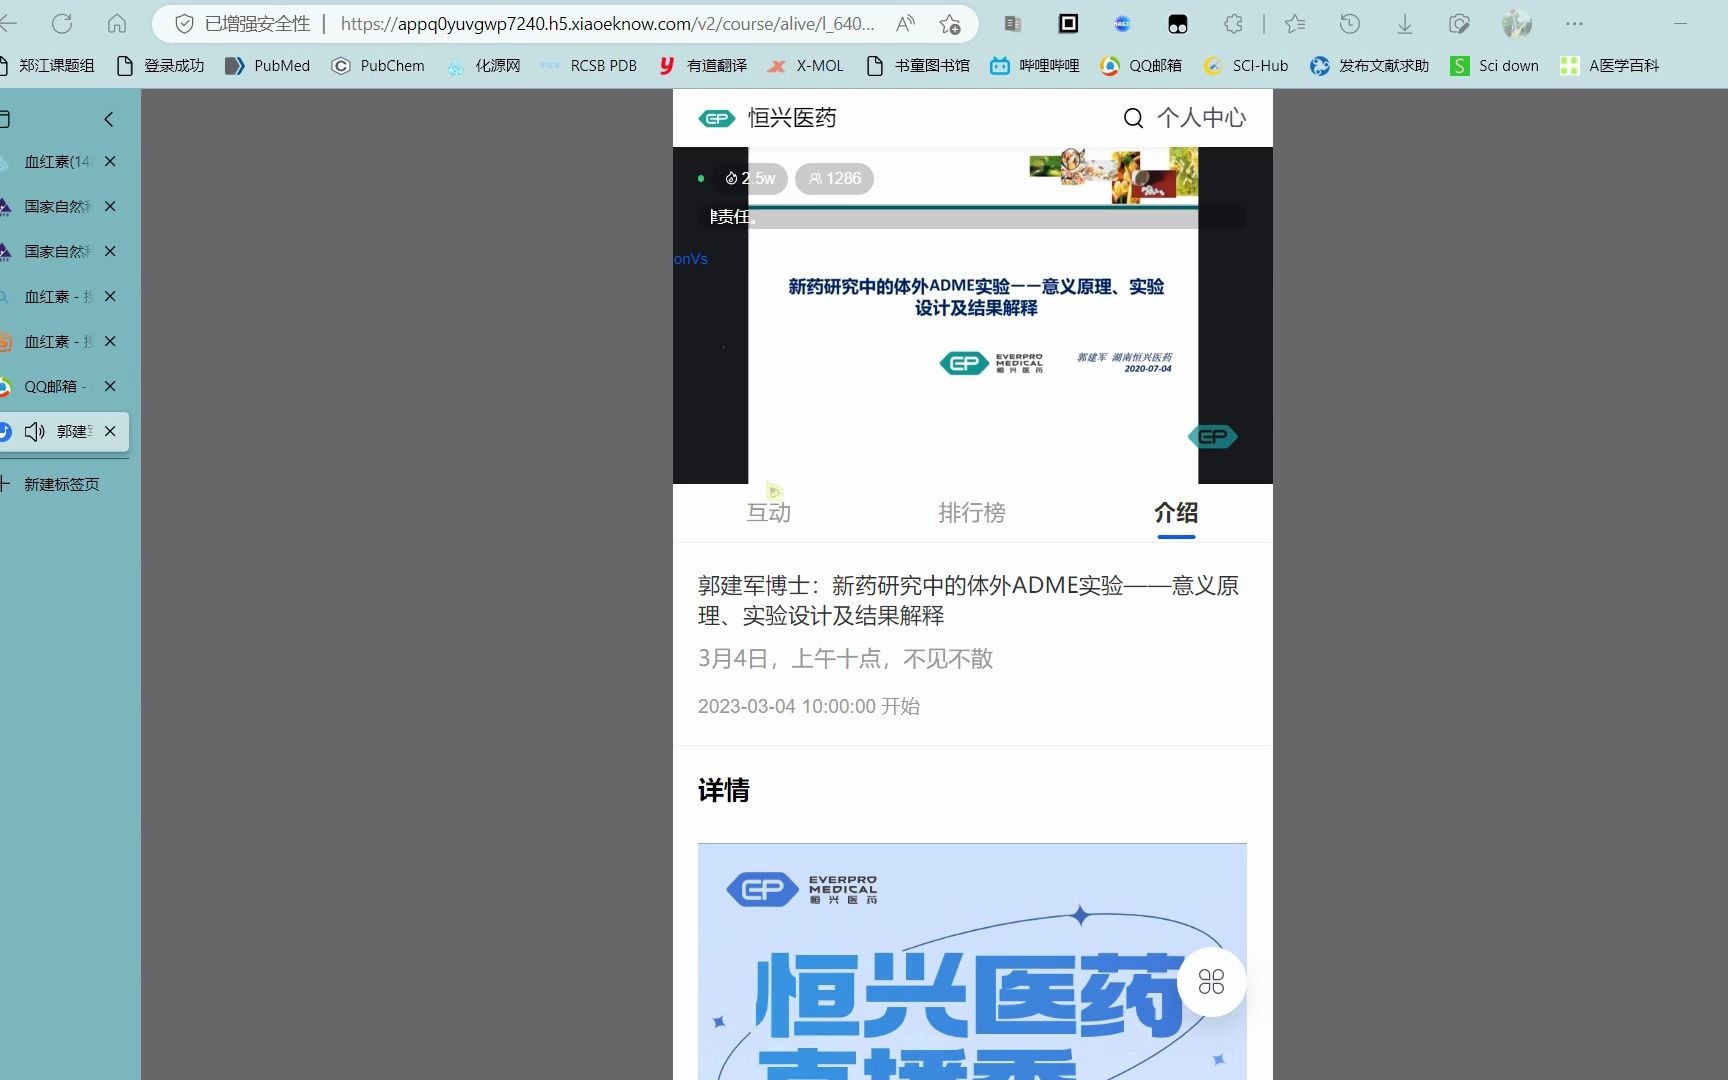Switch to the 排行榜 tab
Viewport: 1728px width, 1080px height.
(x=971, y=512)
